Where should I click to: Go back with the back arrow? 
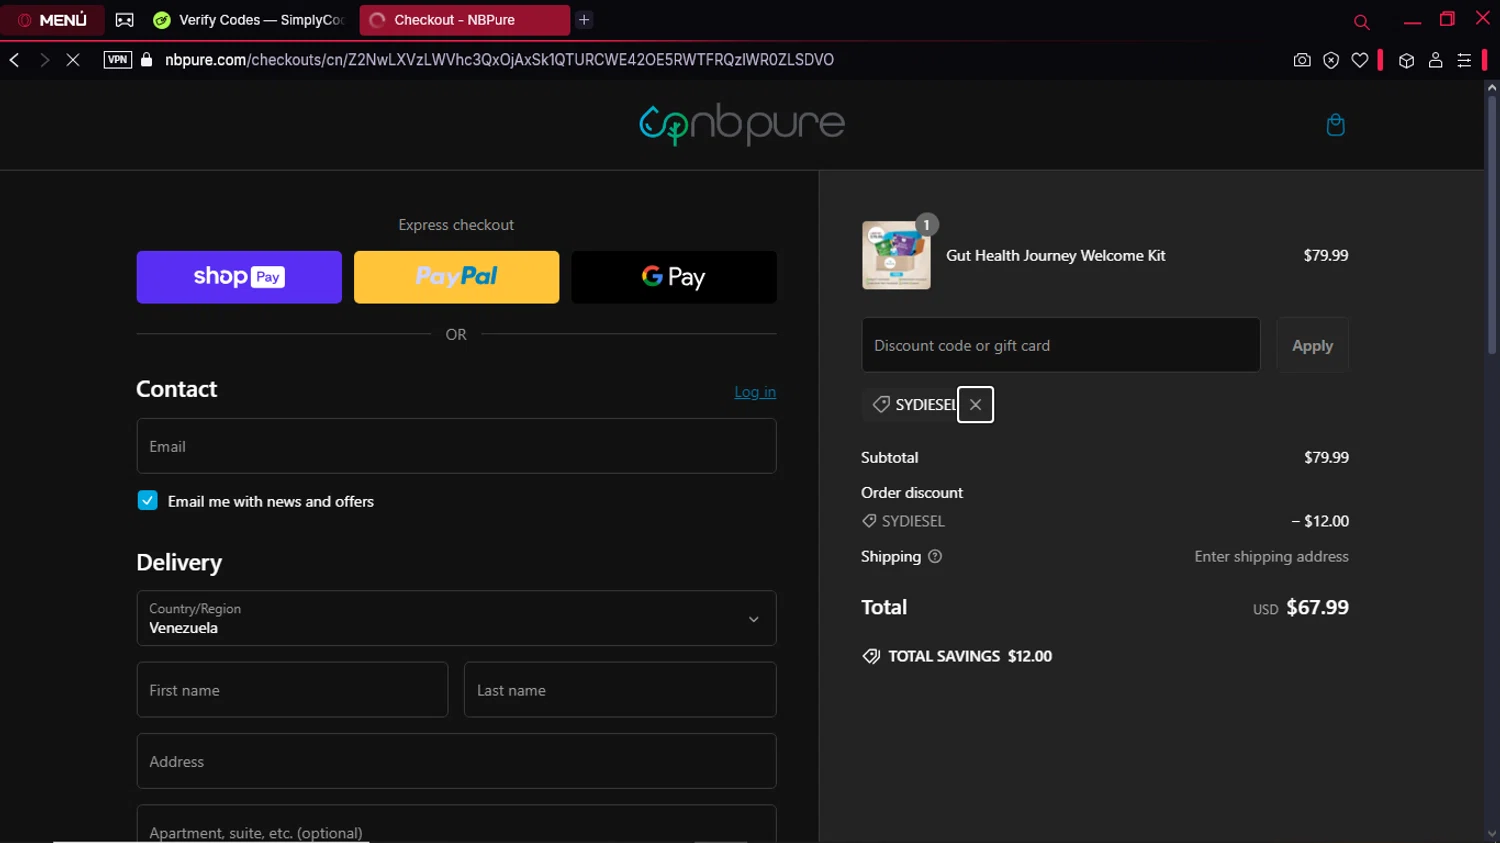(15, 60)
